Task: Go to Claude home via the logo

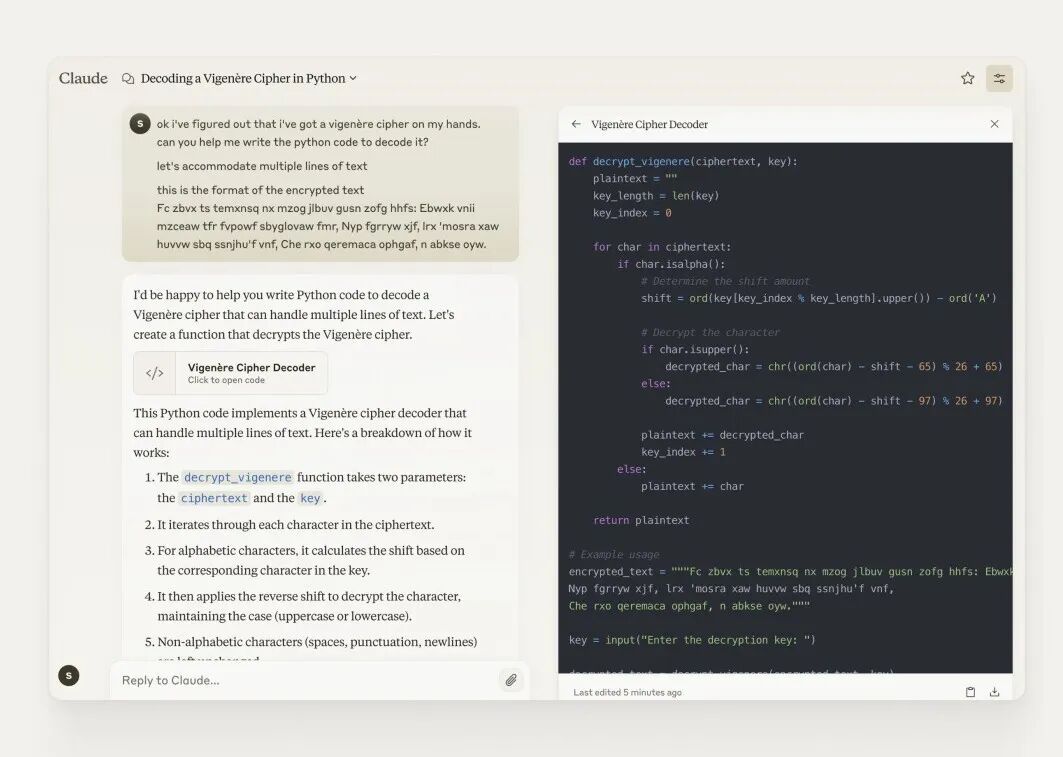Action: pos(83,79)
